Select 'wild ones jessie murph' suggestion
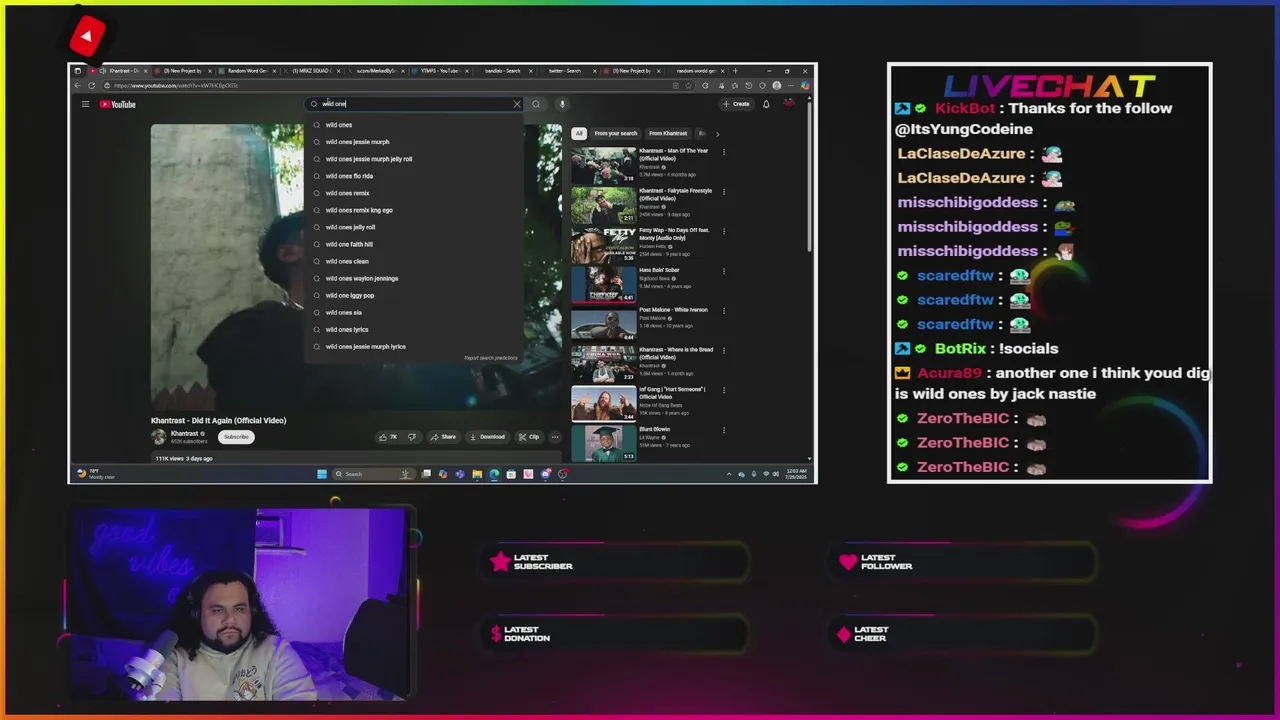Viewport: 1280px width, 720px height. click(x=413, y=142)
